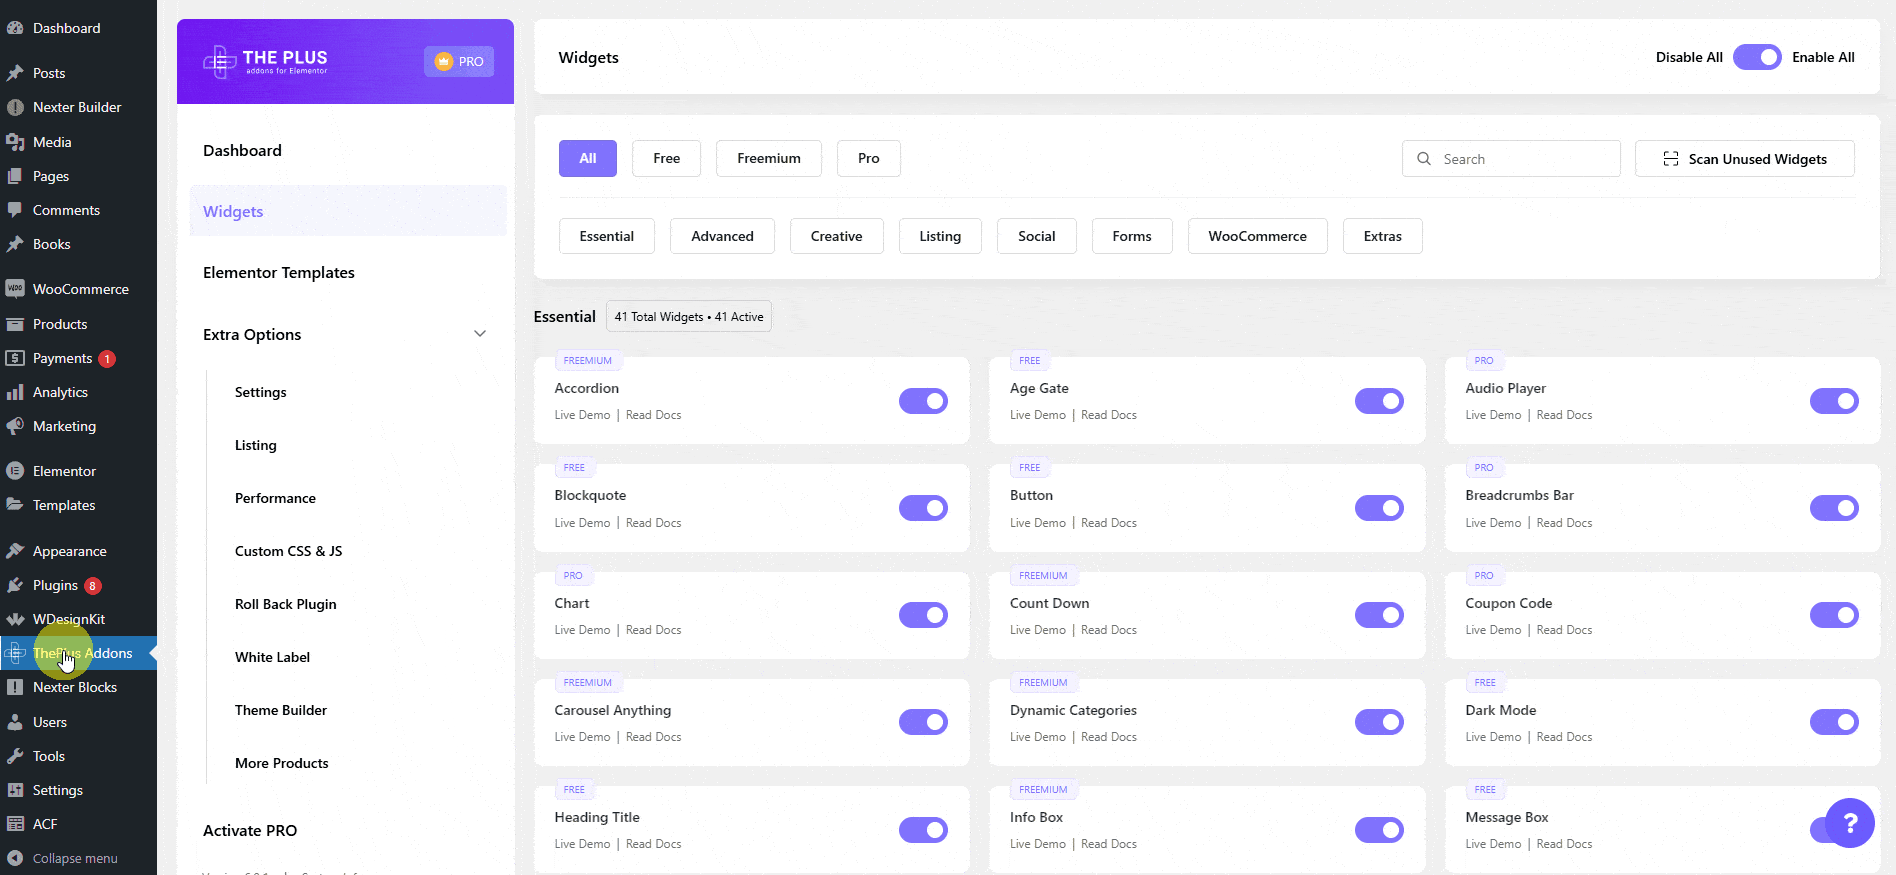Select the Pro filter tab
Viewport: 1896px width, 875px height.
pos(869,158)
